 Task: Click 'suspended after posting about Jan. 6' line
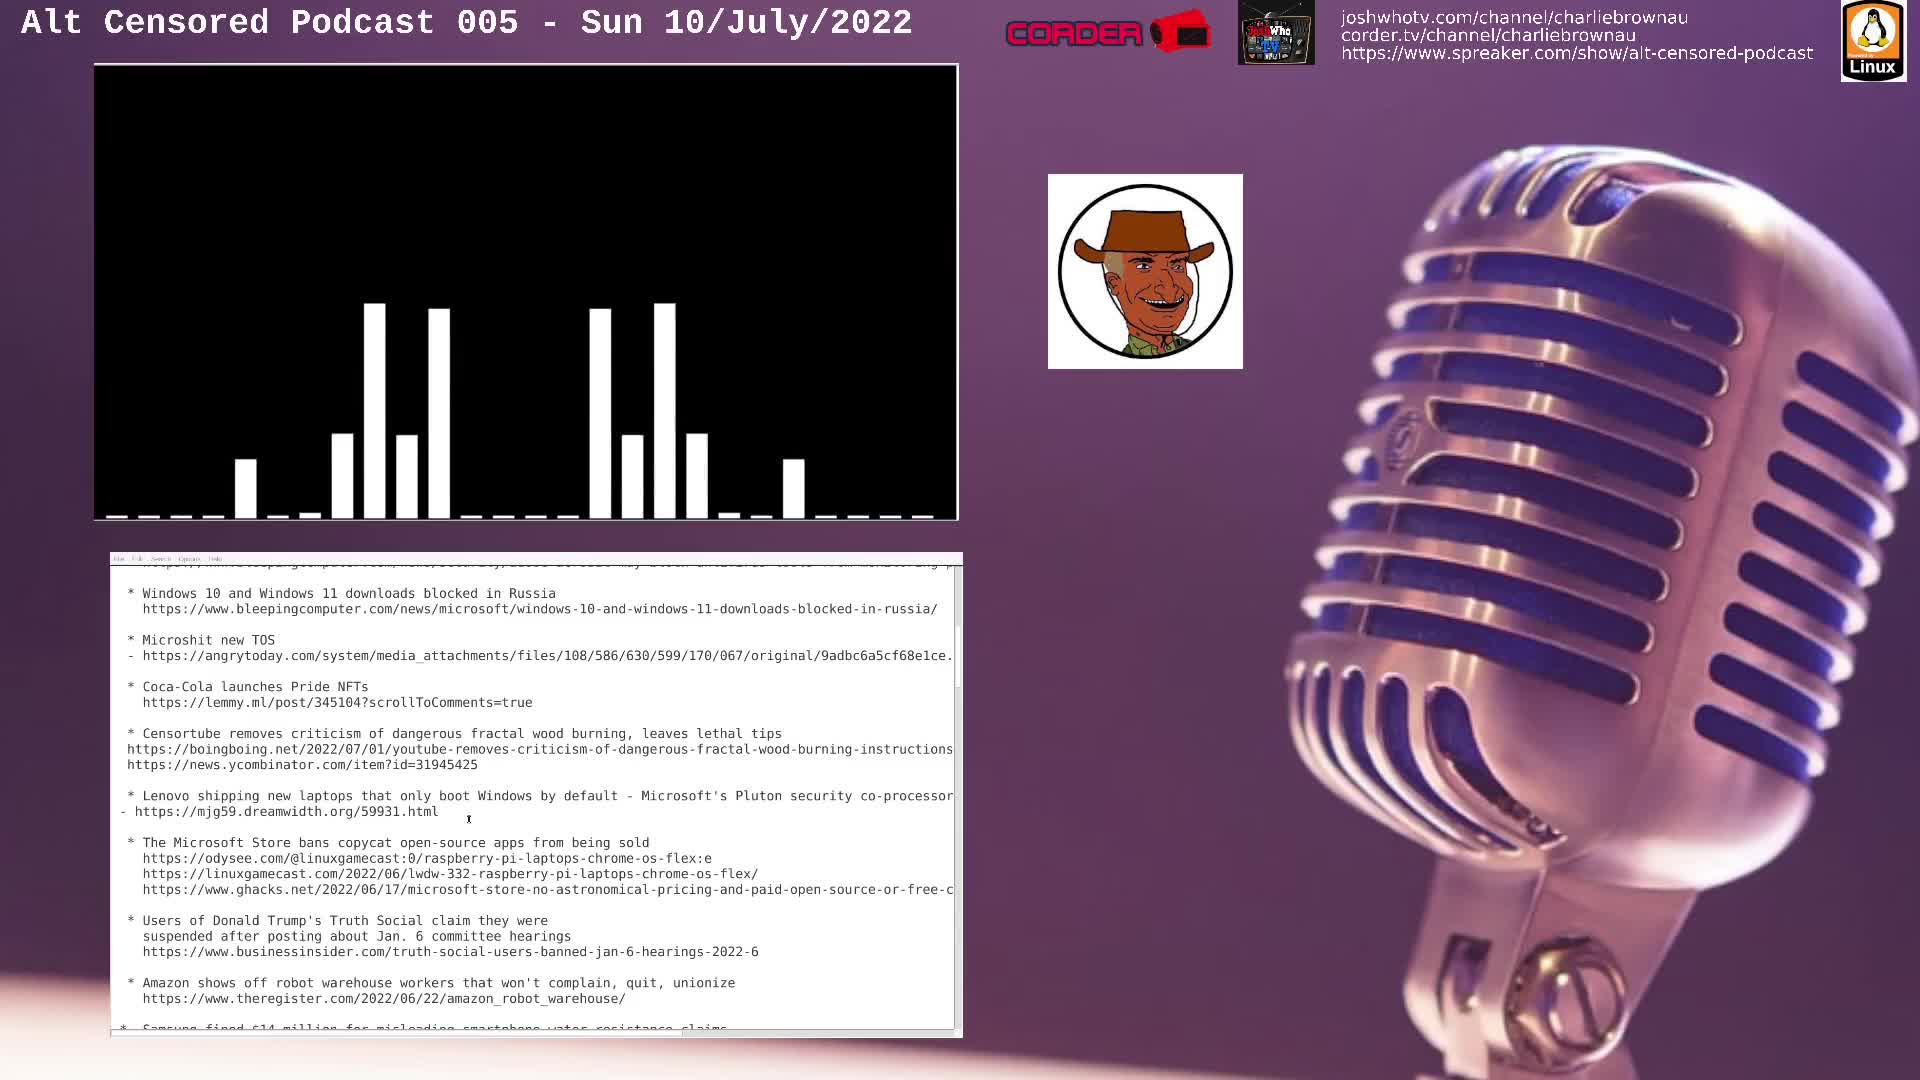[x=357, y=937]
